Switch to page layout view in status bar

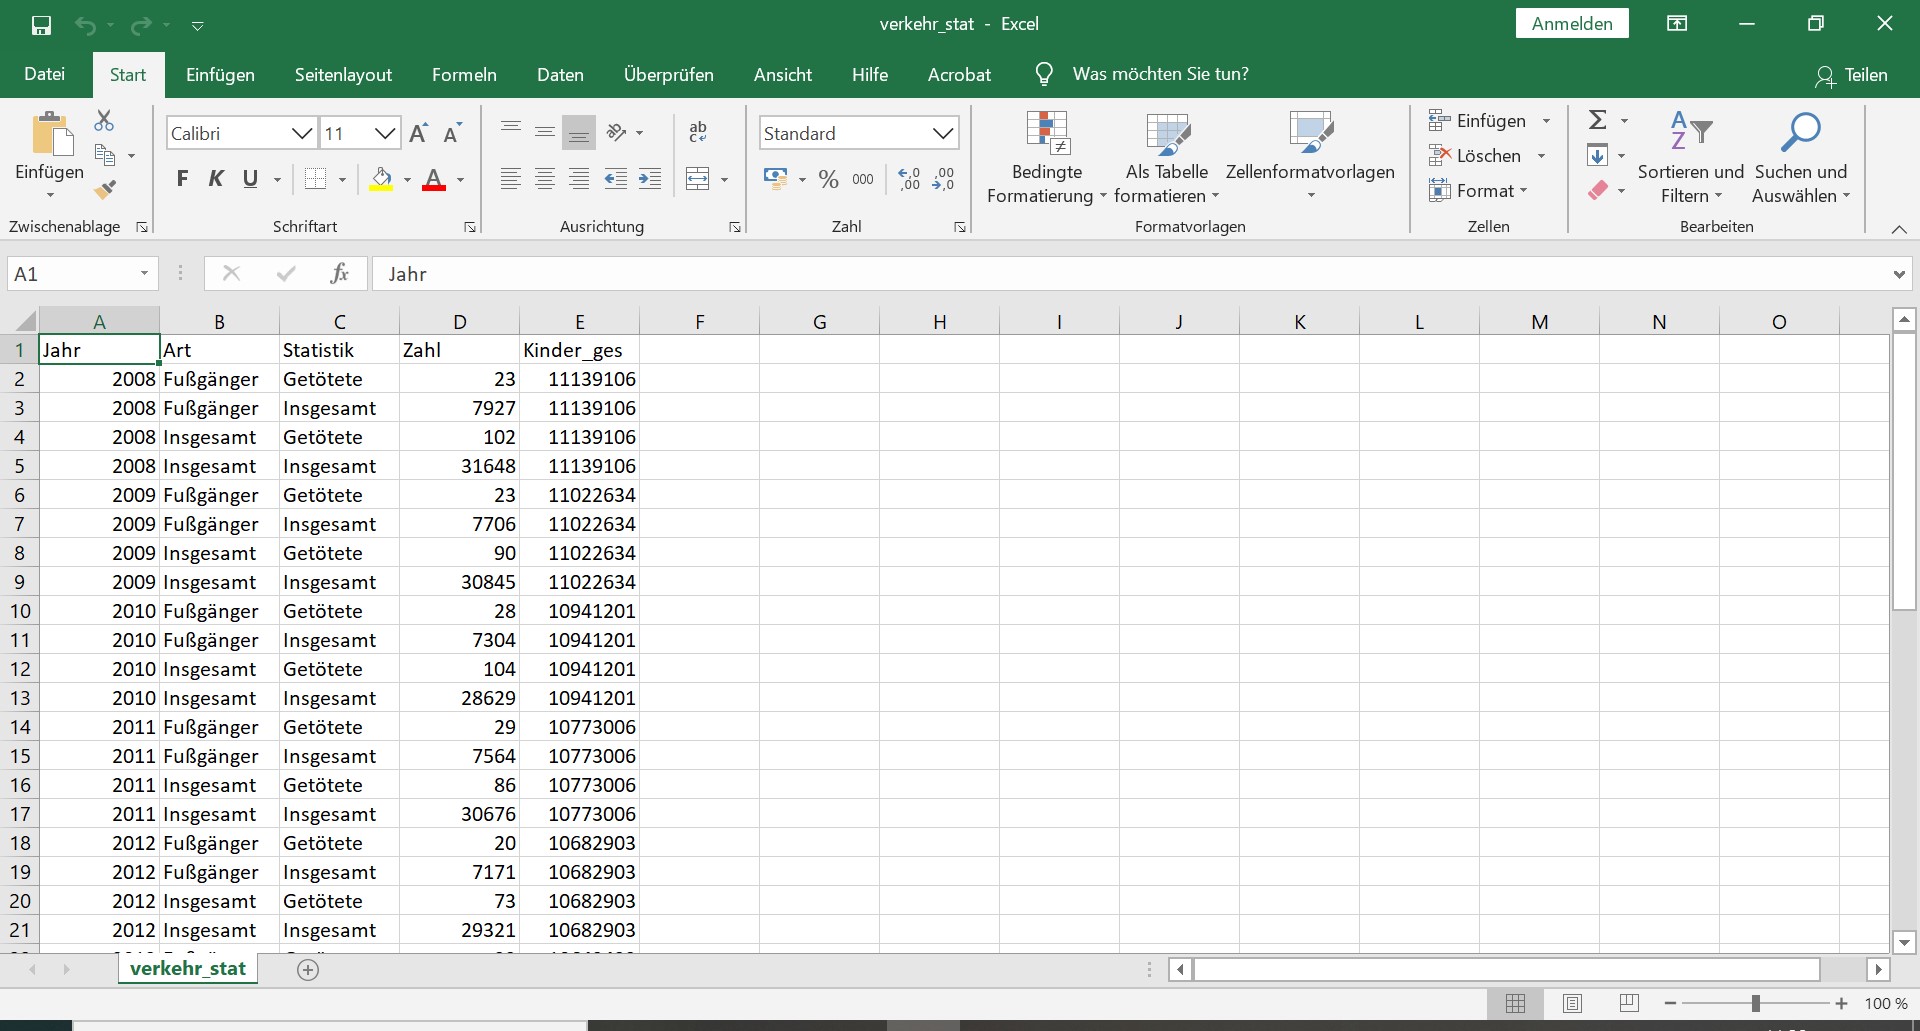tap(1572, 1003)
